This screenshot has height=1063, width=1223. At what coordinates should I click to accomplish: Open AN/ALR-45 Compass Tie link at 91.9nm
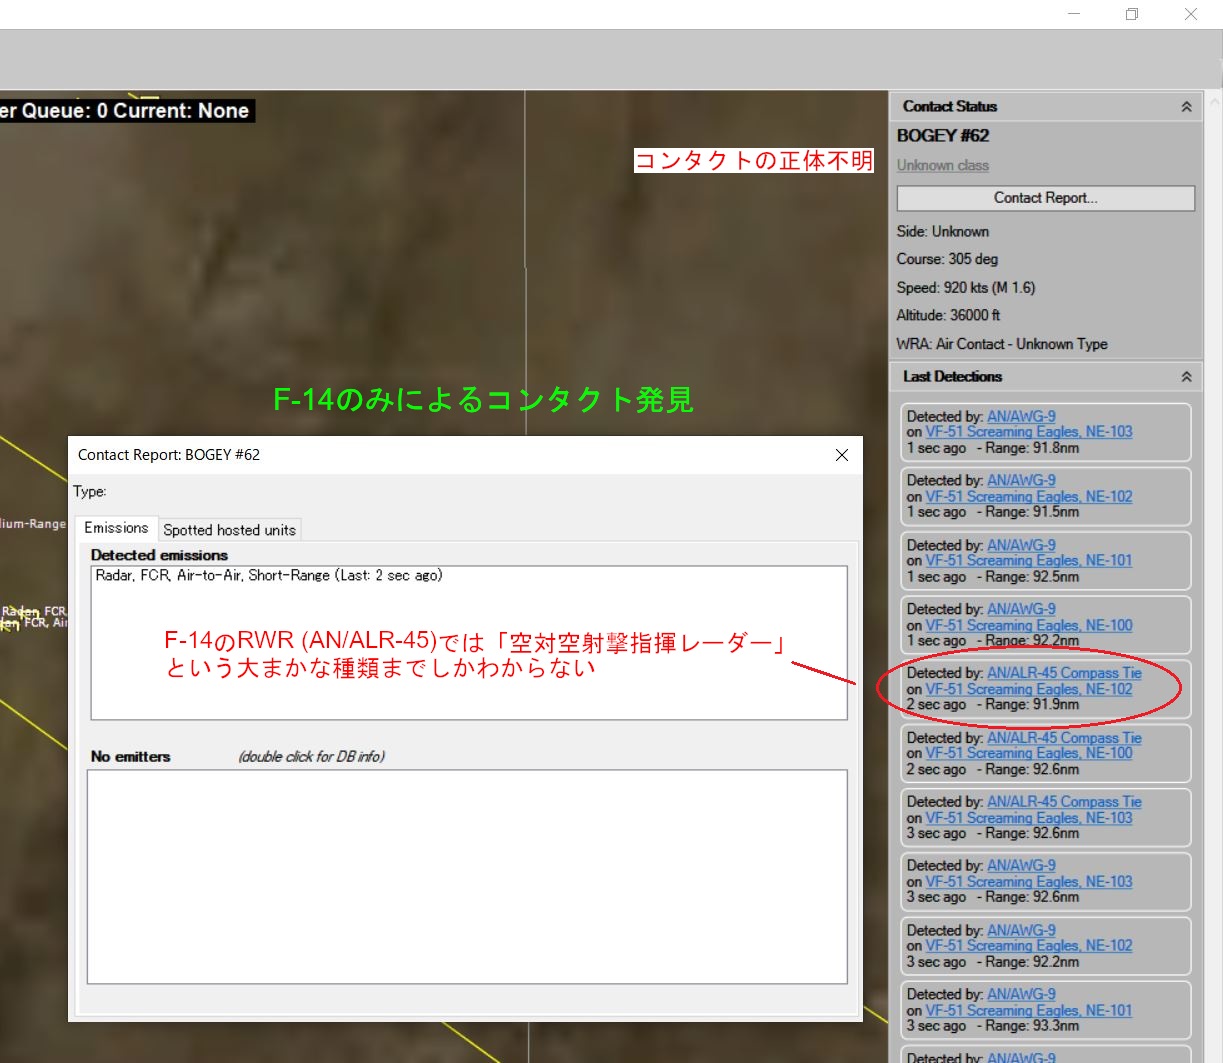tap(1064, 674)
